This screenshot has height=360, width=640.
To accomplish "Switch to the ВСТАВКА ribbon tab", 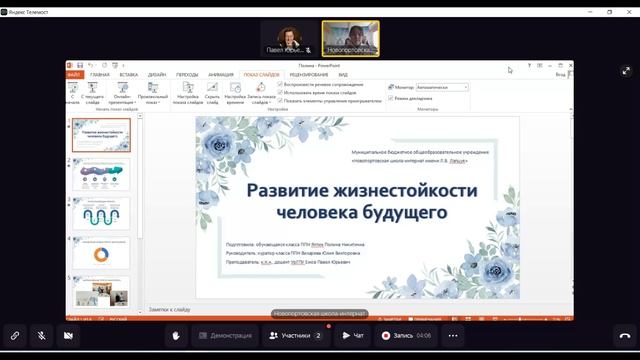I will coord(129,75).
